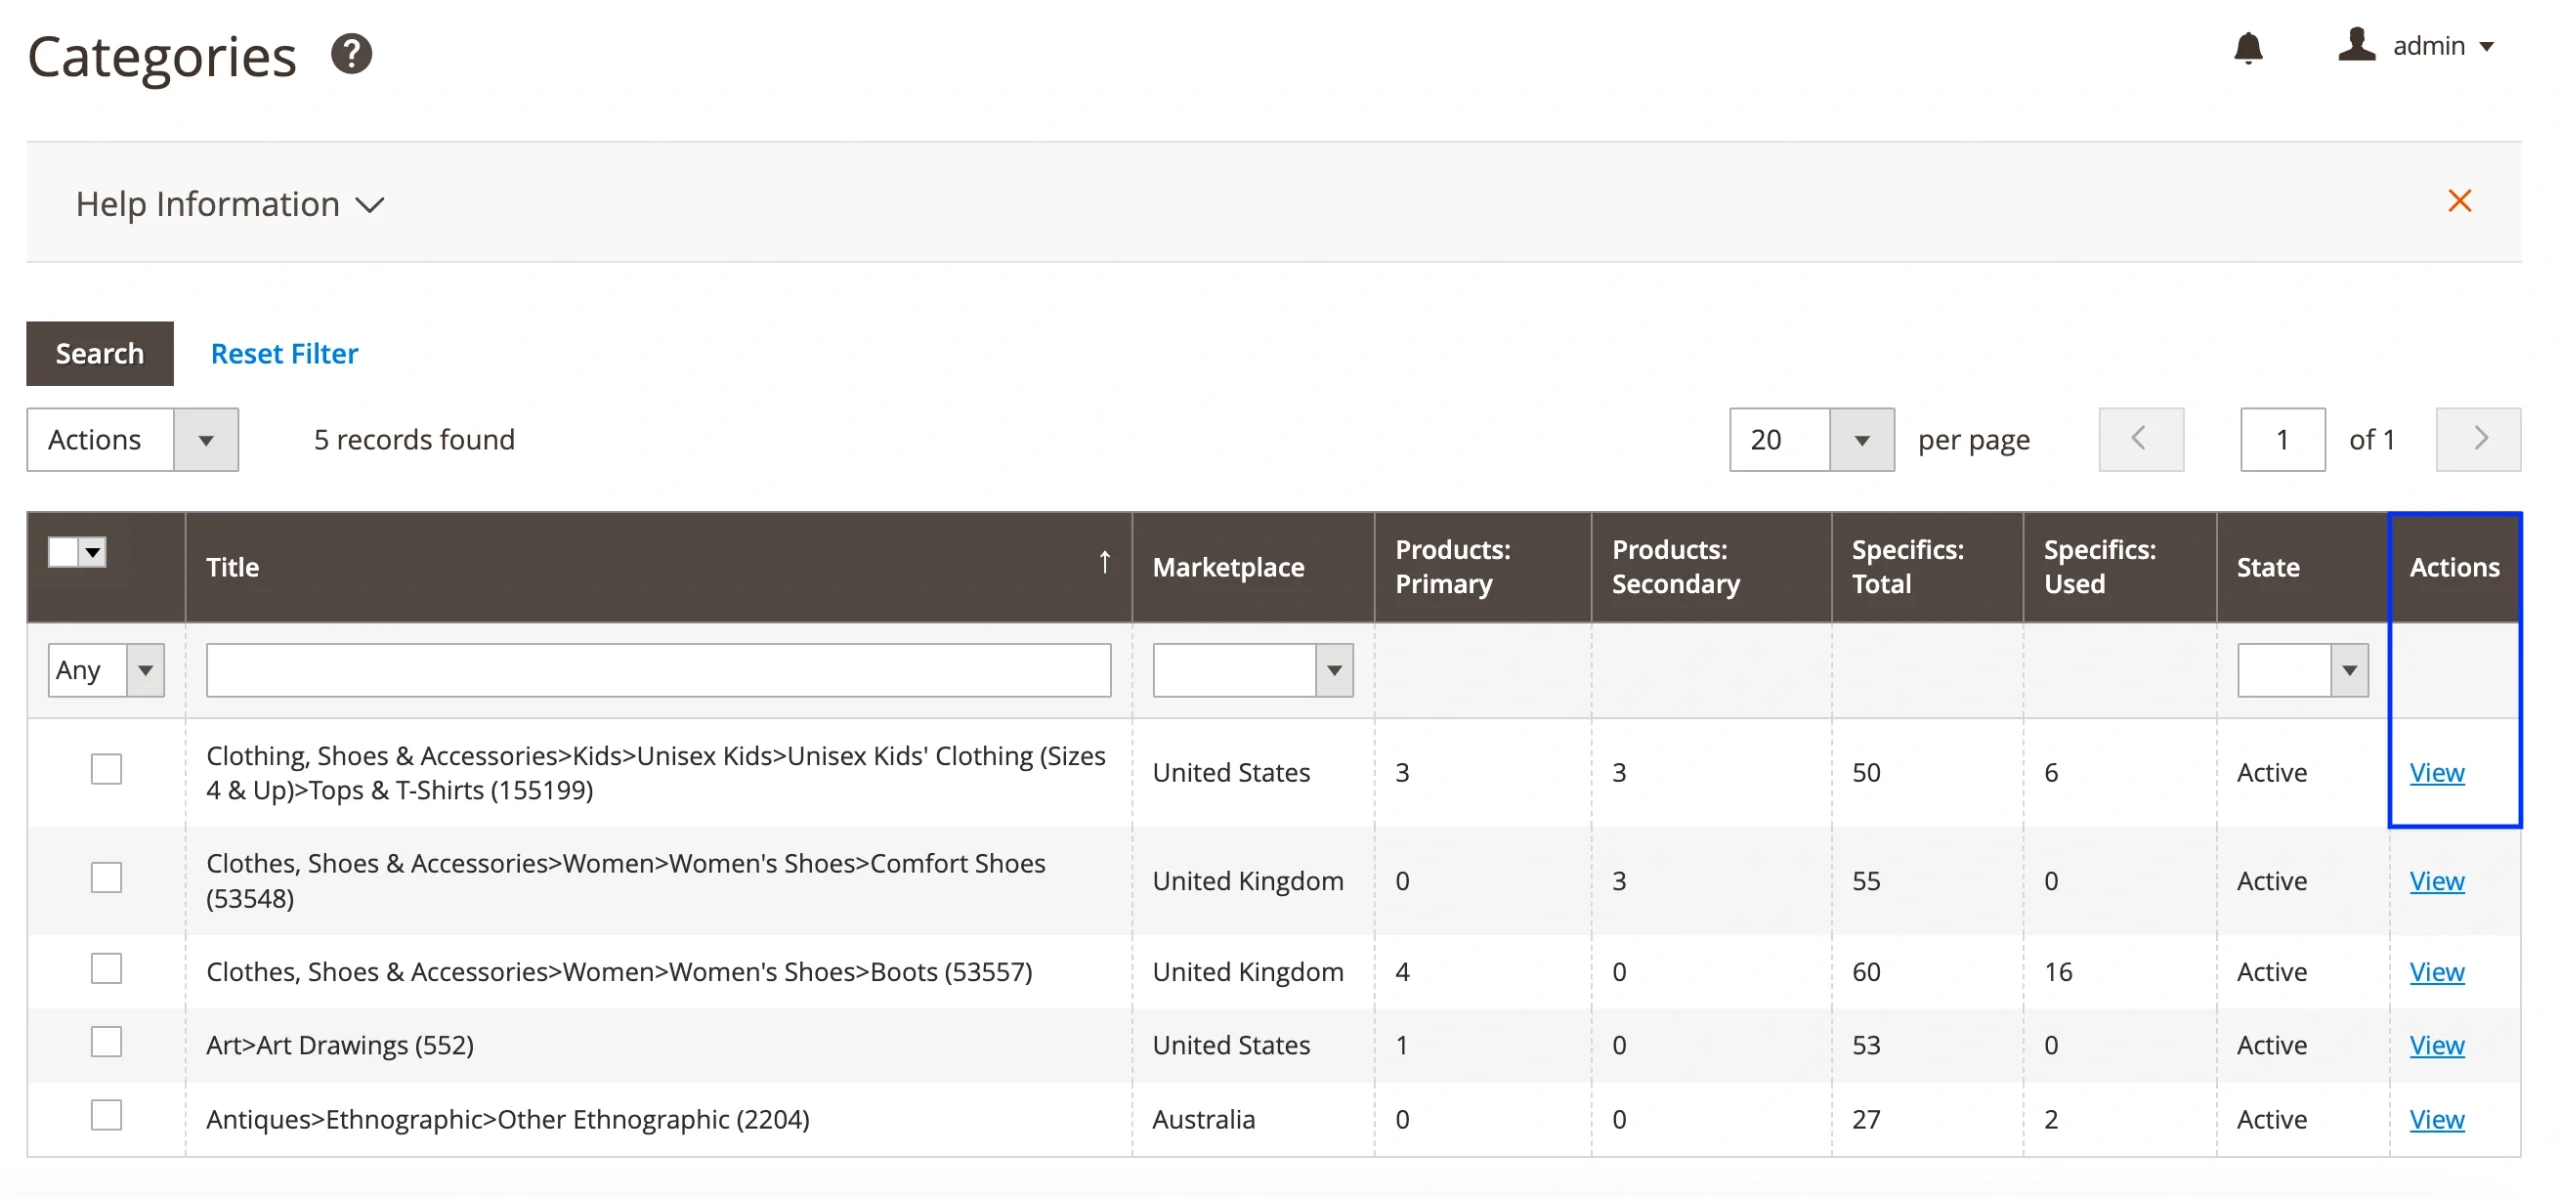
Task: Click the Title column sort arrow
Action: point(1104,563)
